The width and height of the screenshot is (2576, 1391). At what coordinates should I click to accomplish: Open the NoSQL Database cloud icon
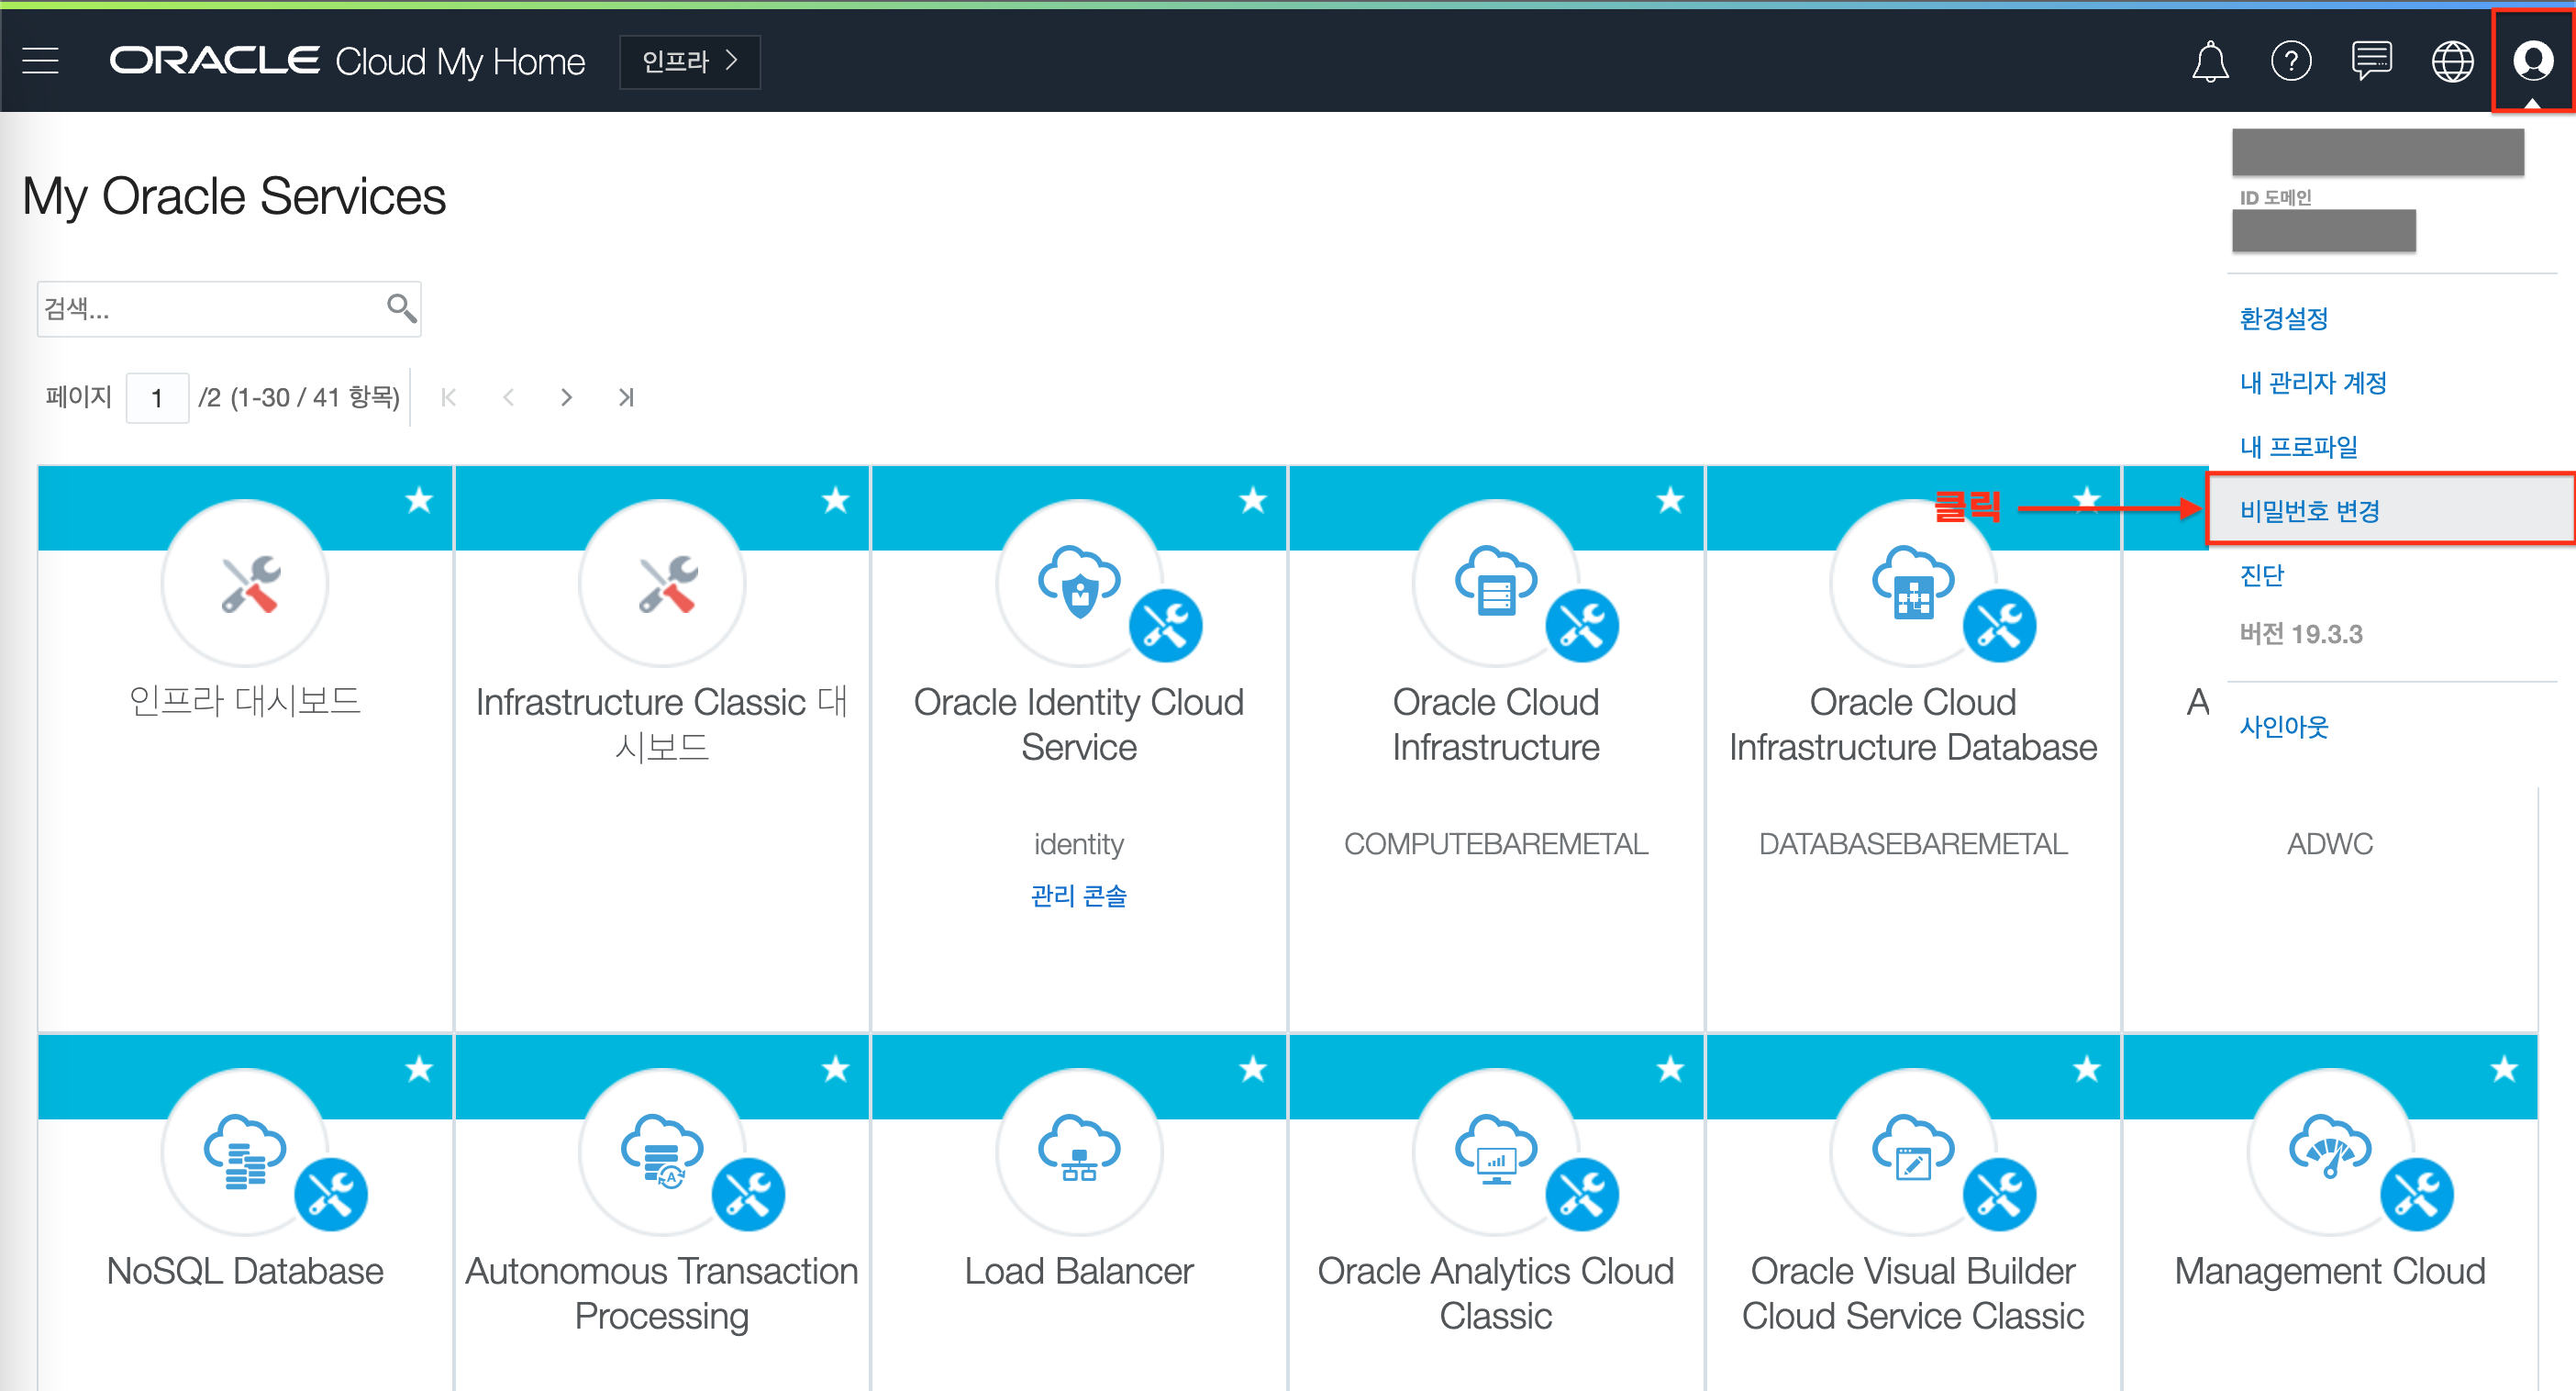(245, 1152)
